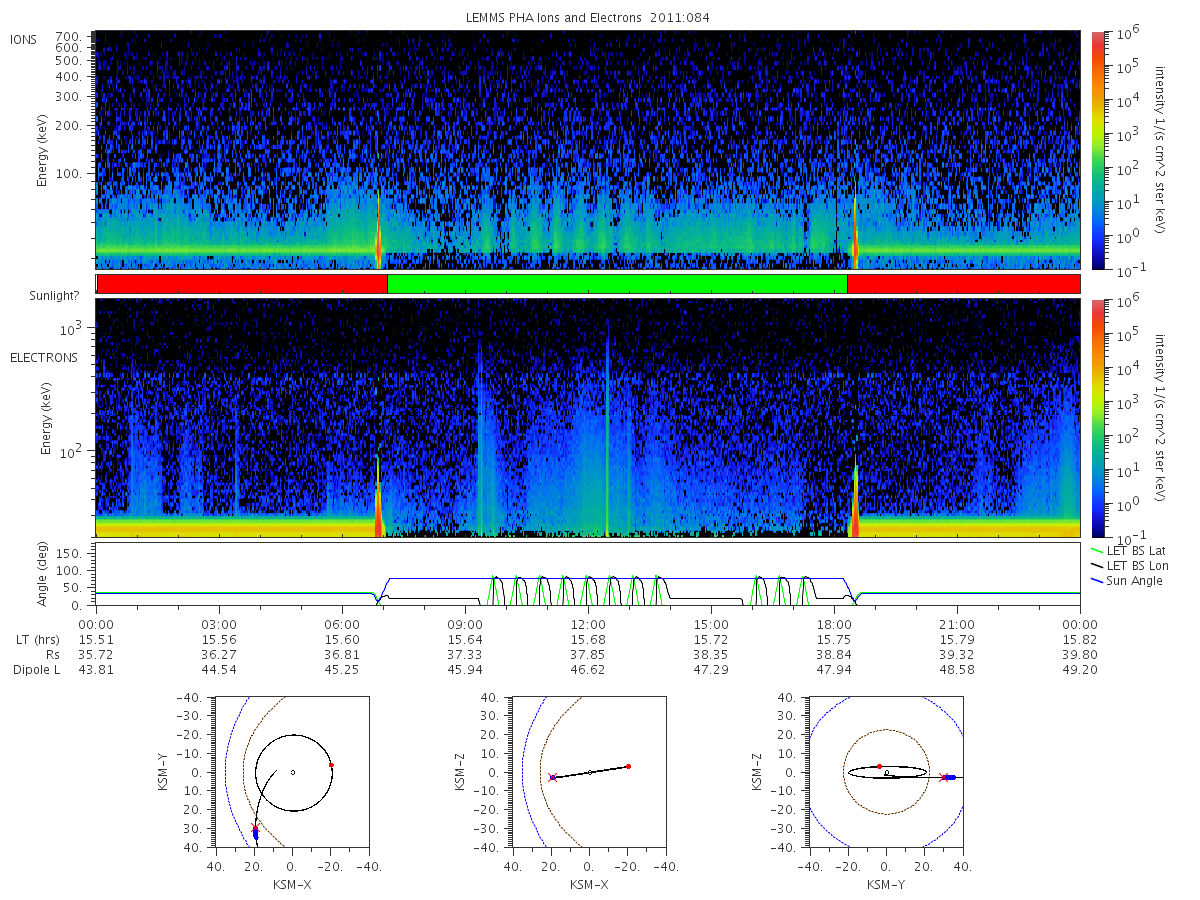Select the green segment of the Sunlight bar
The height and width of the screenshot is (900, 1200).
tap(617, 284)
